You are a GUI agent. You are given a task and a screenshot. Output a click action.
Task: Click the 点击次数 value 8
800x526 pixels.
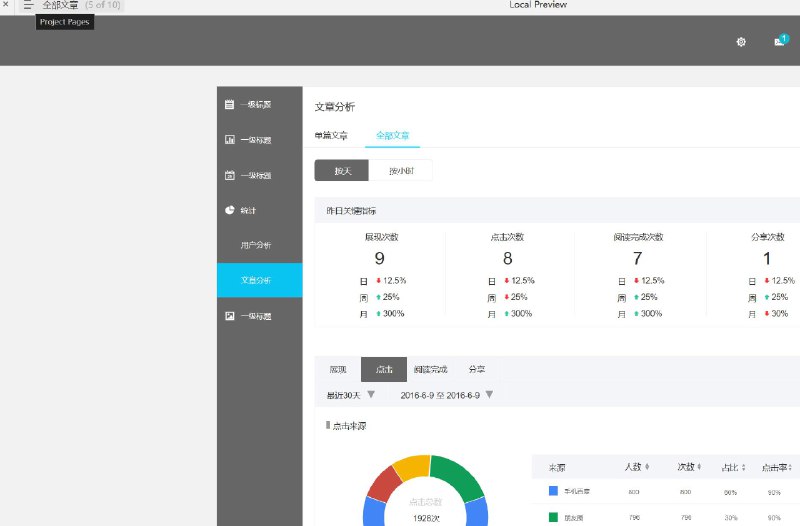508,258
